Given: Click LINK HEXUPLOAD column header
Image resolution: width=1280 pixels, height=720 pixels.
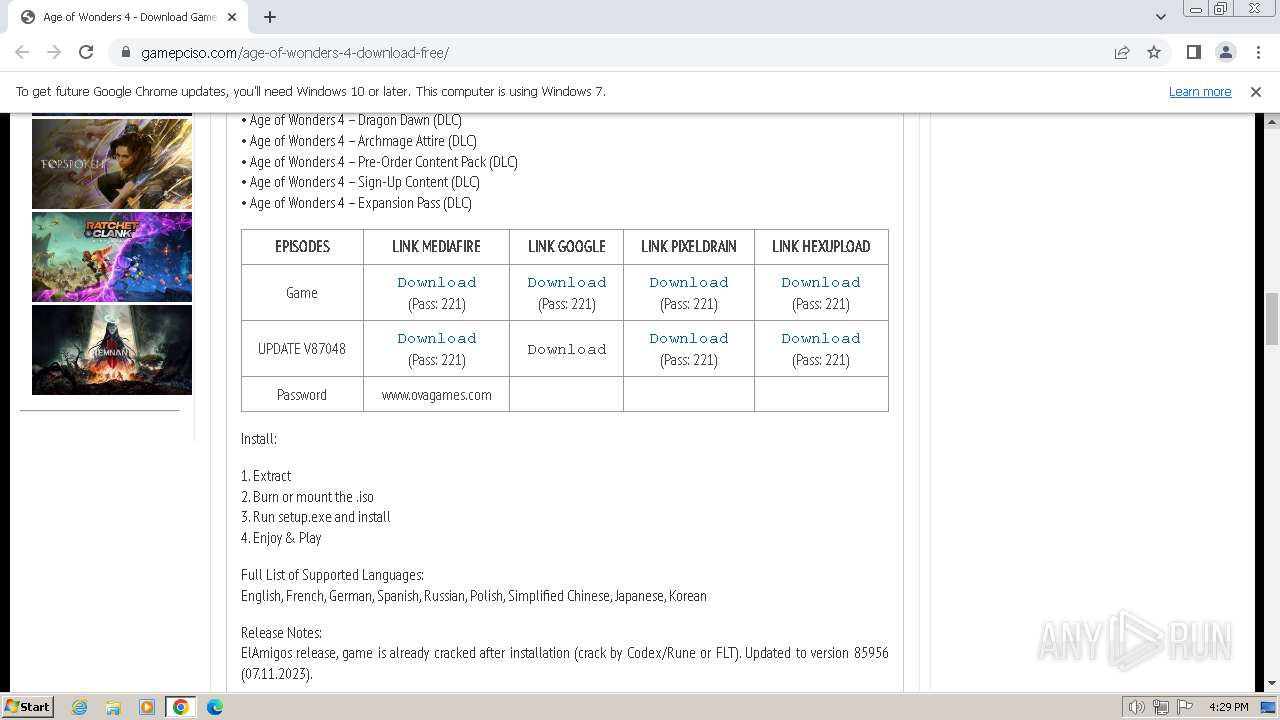Looking at the screenshot, I should pos(820,246).
